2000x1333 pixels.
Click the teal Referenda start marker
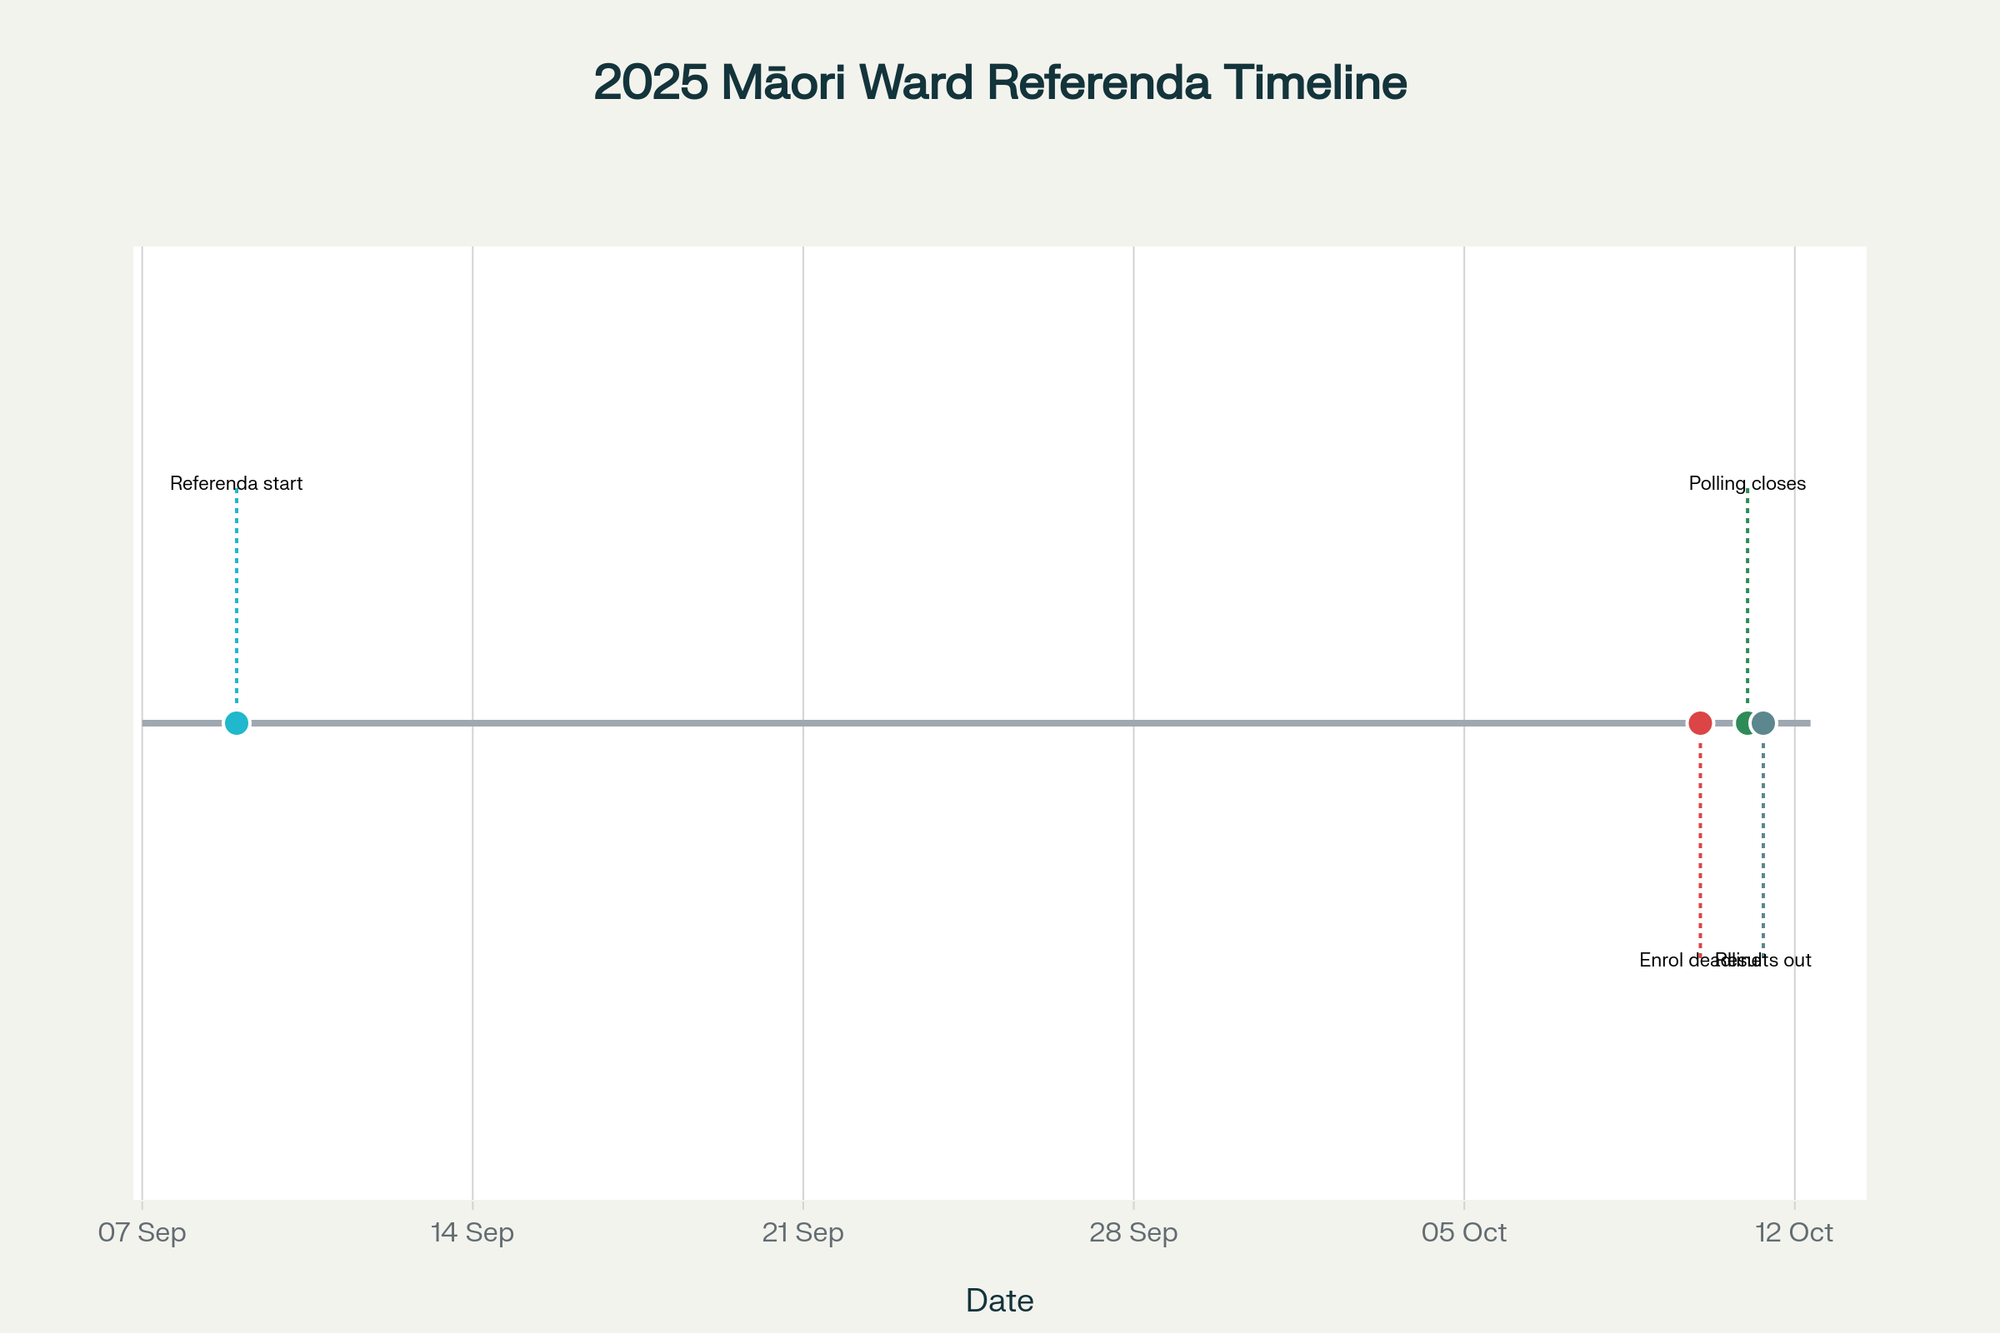[x=236, y=723]
